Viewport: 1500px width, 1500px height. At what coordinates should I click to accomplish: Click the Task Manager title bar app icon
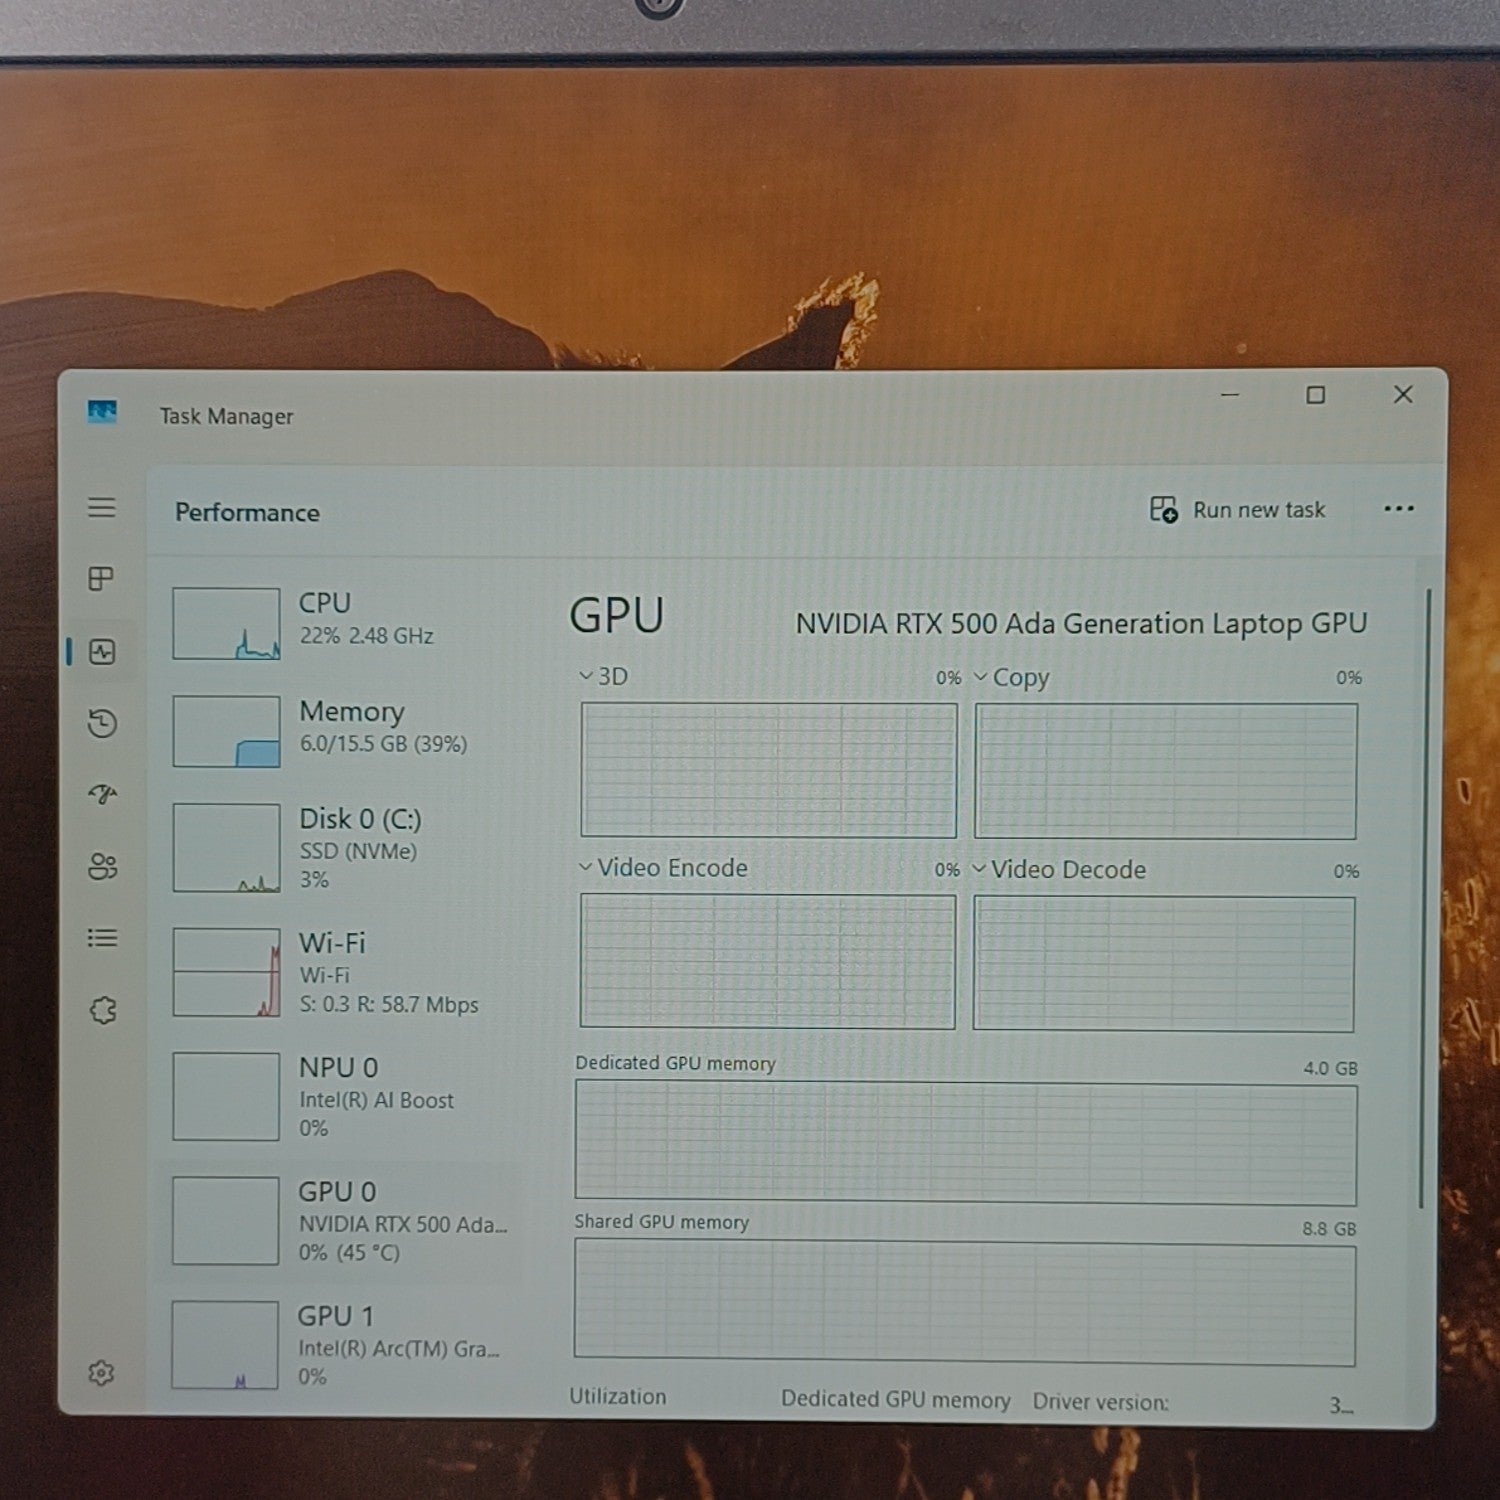102,412
